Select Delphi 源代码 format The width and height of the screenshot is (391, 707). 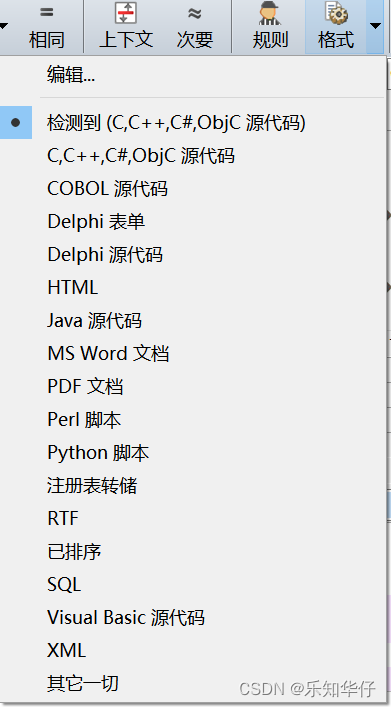point(105,254)
